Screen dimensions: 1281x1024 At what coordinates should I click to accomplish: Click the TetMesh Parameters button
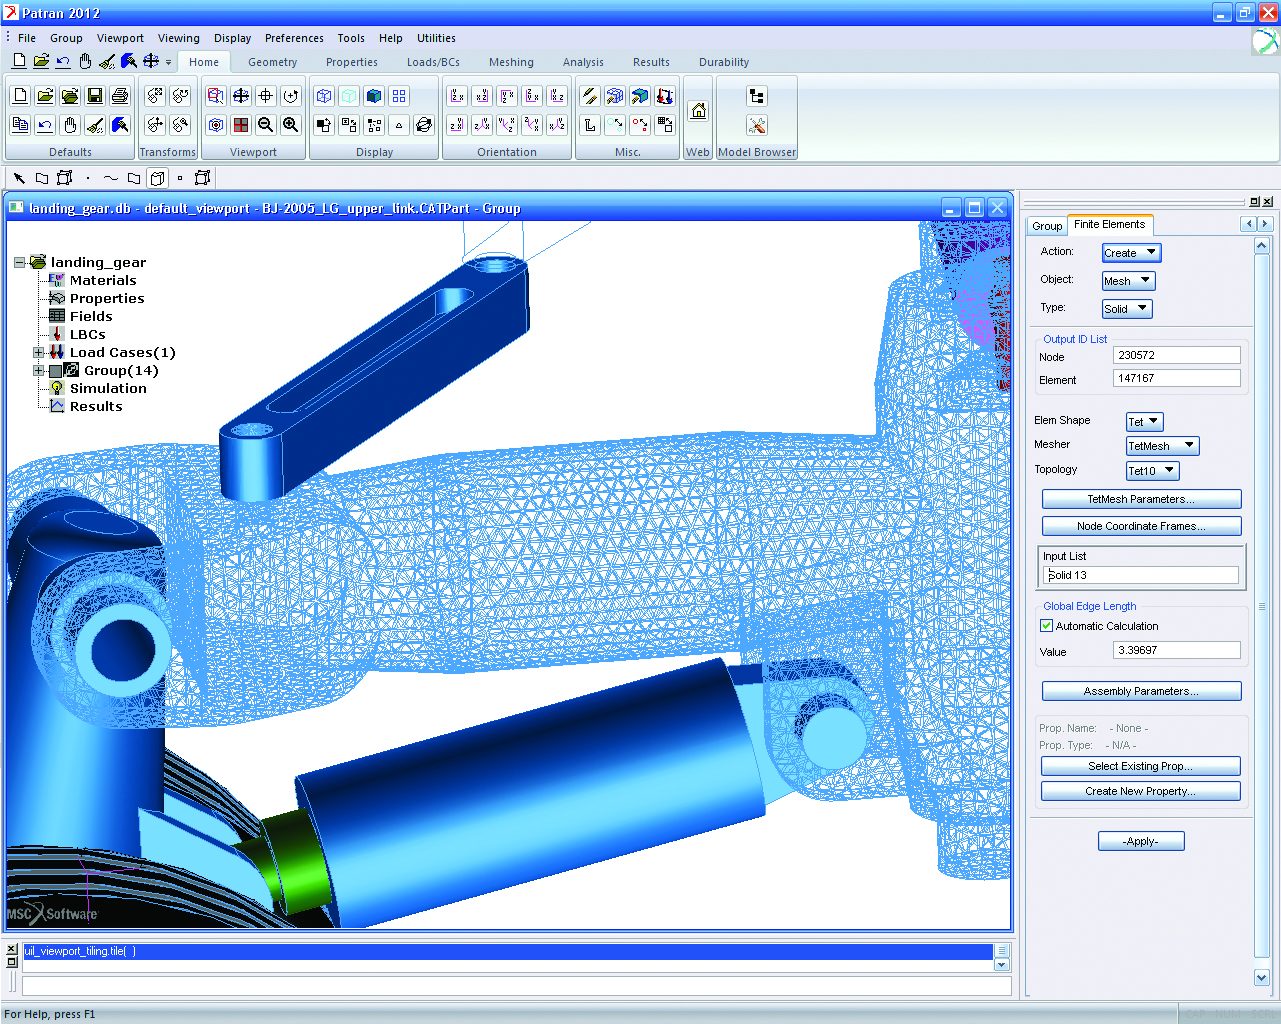[1141, 499]
